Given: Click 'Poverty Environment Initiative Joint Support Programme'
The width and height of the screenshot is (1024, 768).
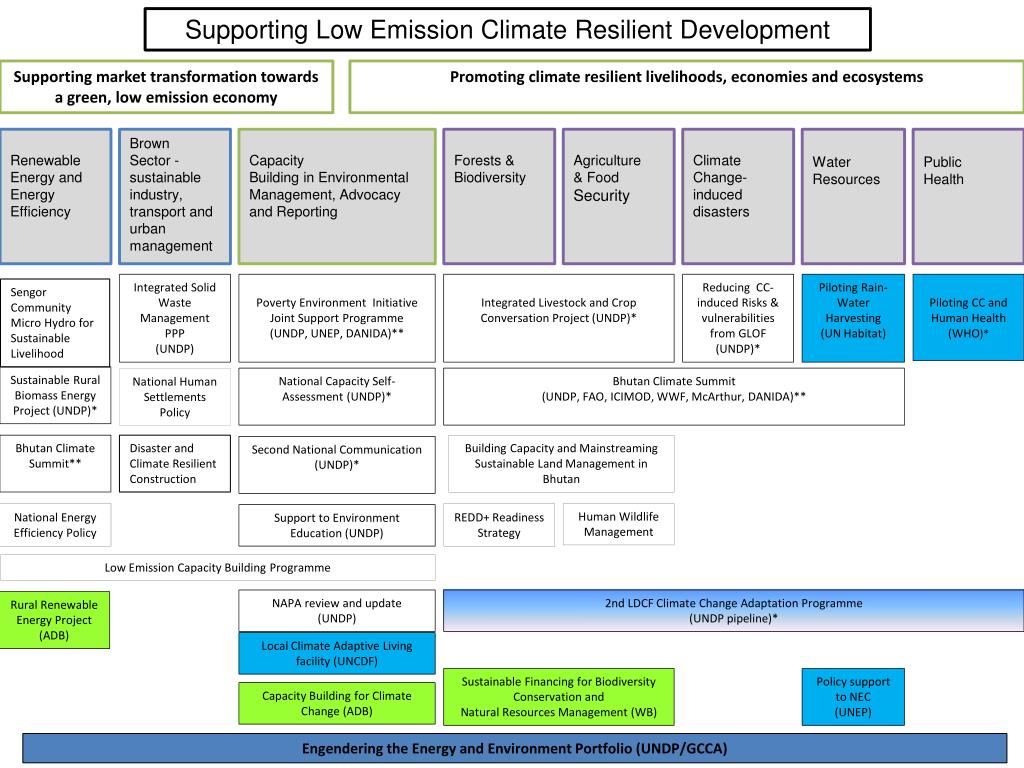Looking at the screenshot, I should click(337, 318).
